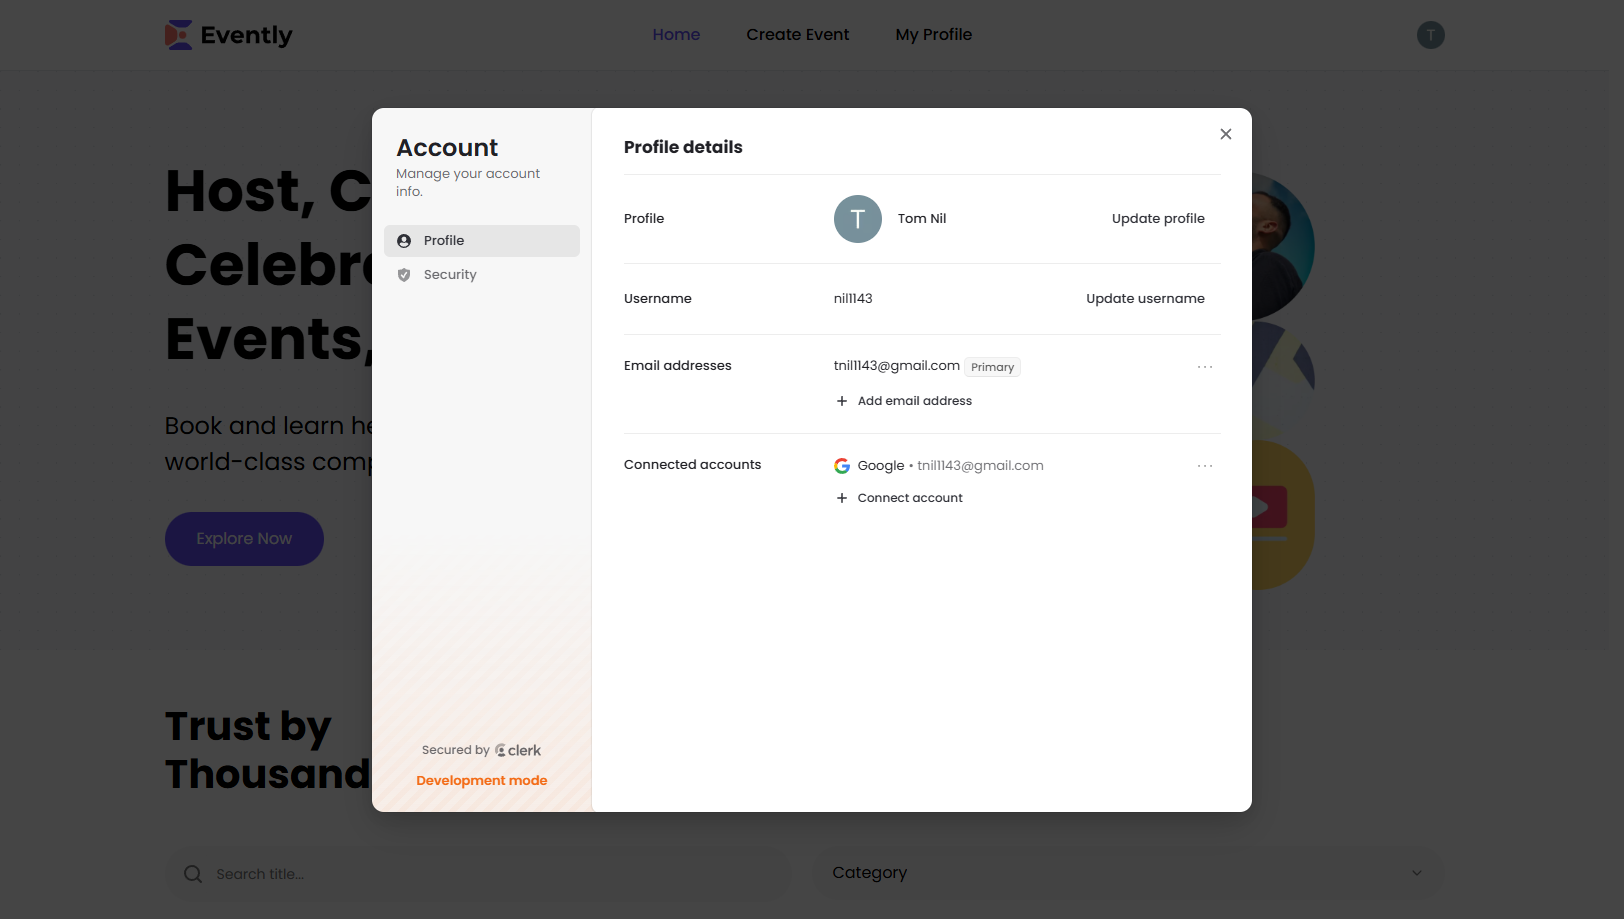The height and width of the screenshot is (919, 1624).
Task: Open My Profile from navigation bar
Action: (933, 35)
